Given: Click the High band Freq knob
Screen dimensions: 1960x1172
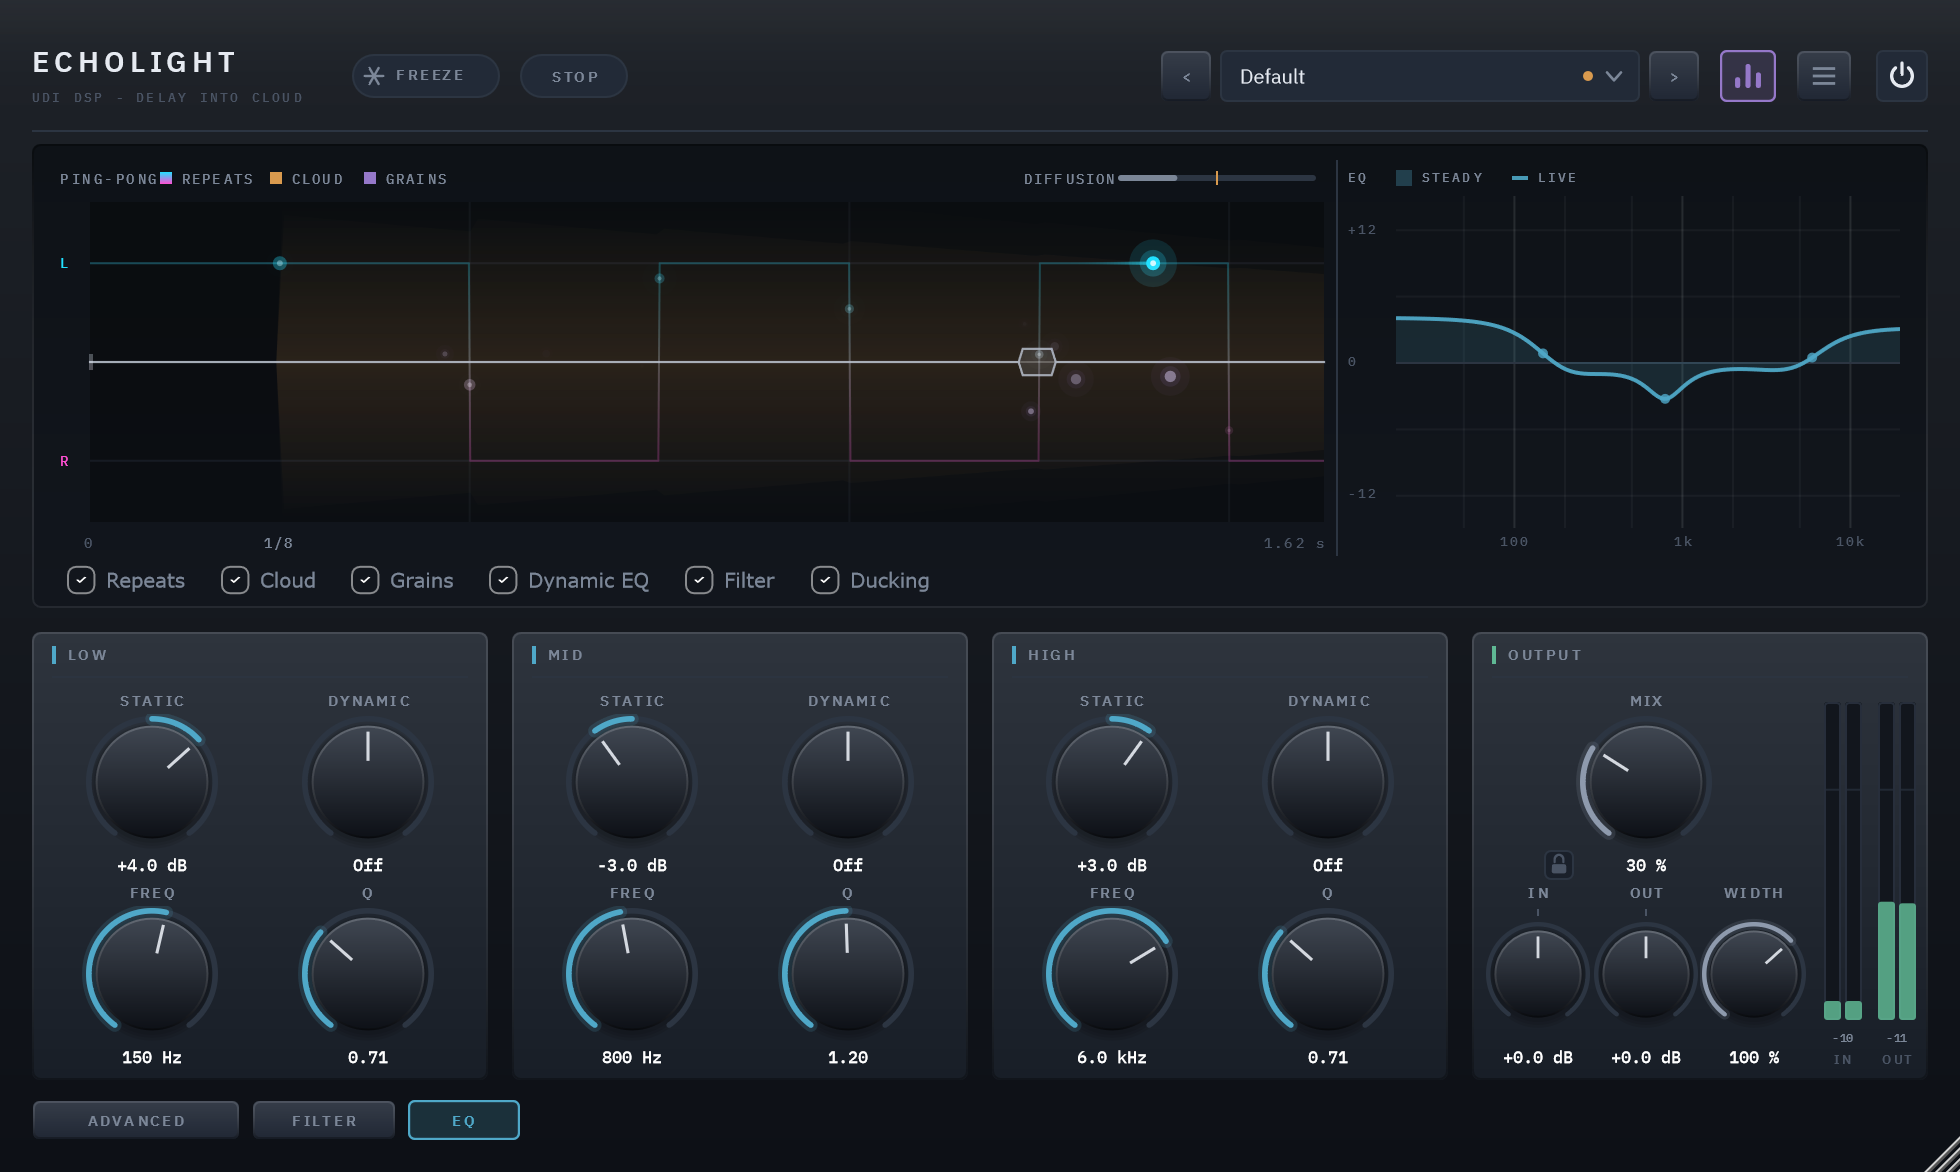Looking at the screenshot, I should [x=1112, y=973].
